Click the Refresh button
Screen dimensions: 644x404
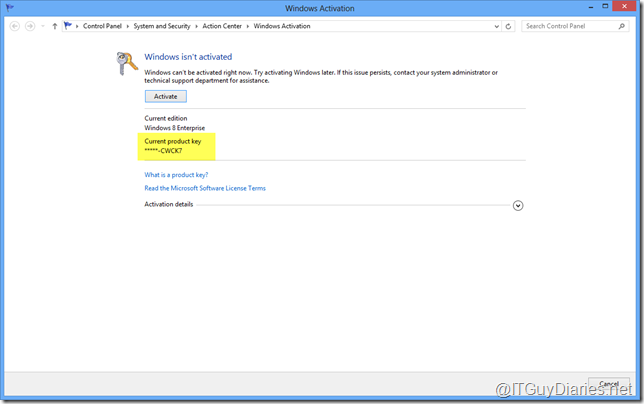click(x=508, y=26)
